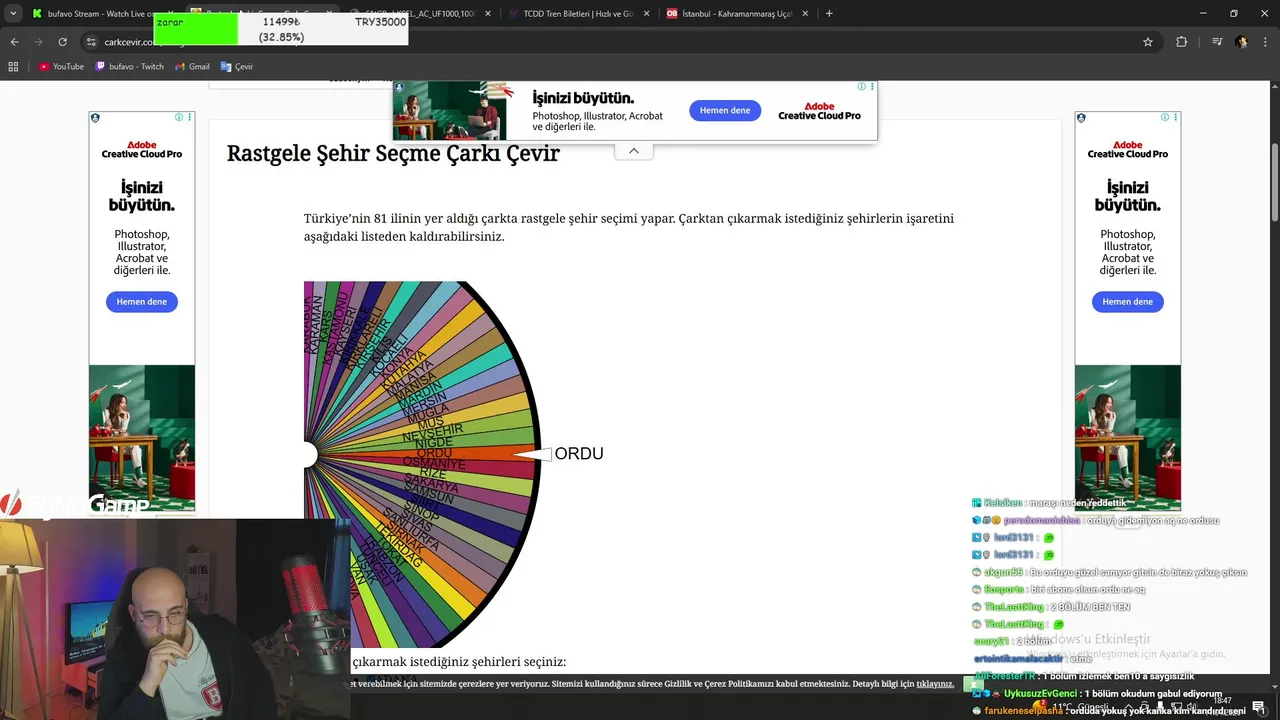Screen dimensions: 1280x720
Task: Open the Chrome three-dot menu
Action: 1265,42
